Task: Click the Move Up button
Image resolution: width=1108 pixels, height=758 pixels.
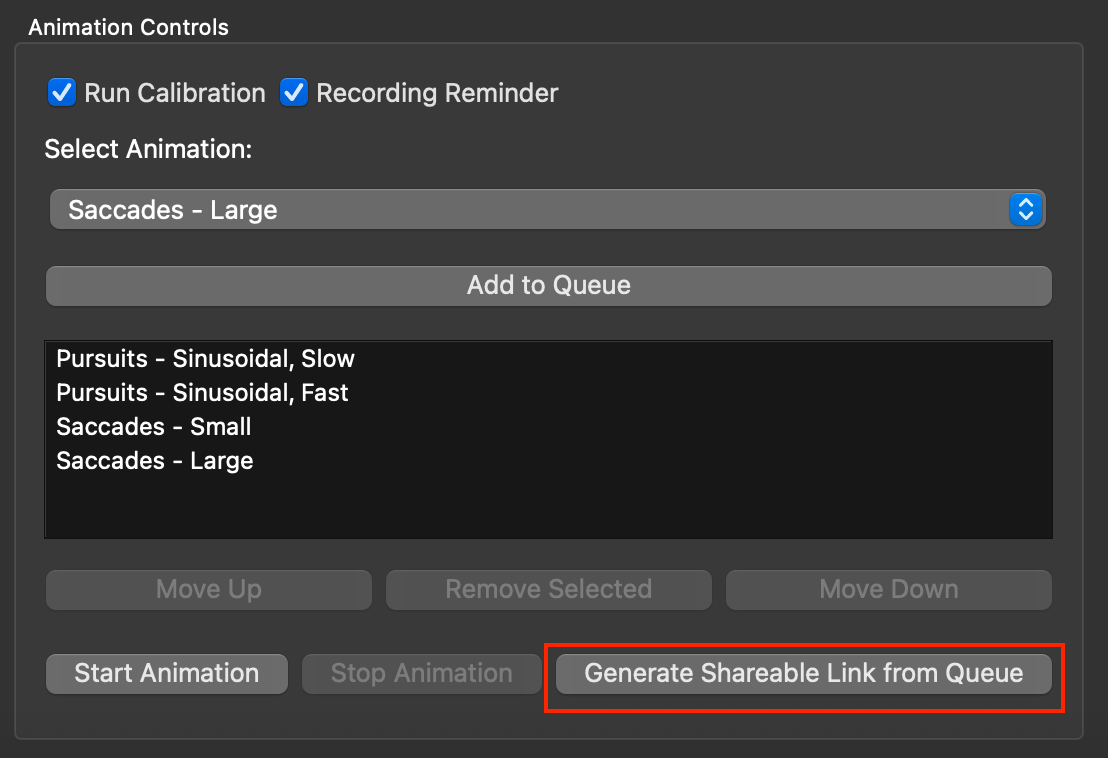Action: (x=209, y=590)
